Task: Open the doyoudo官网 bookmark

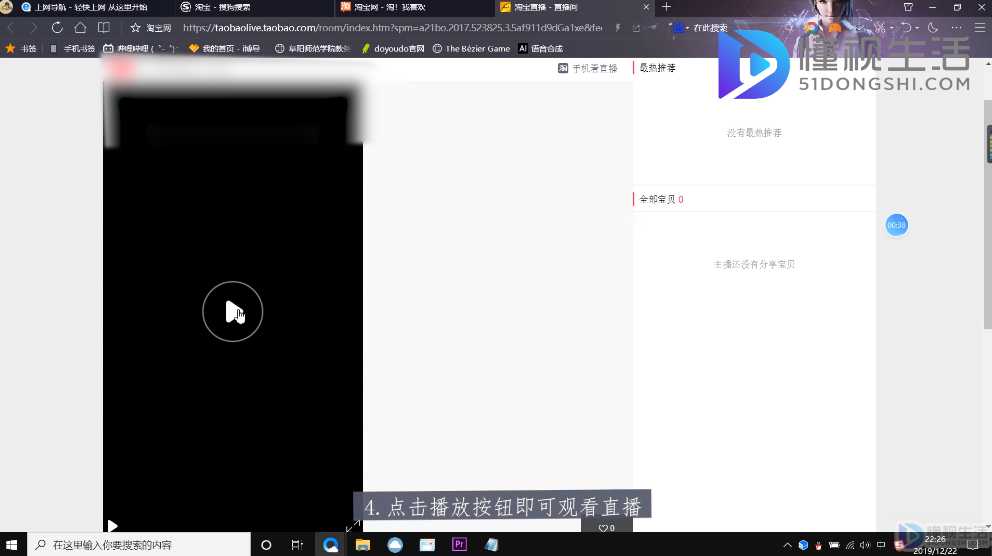Action: (x=392, y=48)
